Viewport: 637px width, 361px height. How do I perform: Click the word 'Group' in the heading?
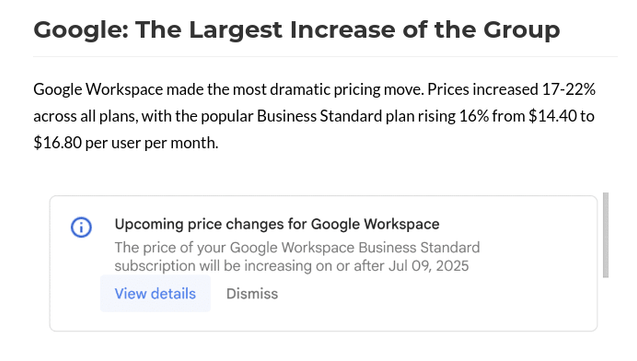pos(522,30)
